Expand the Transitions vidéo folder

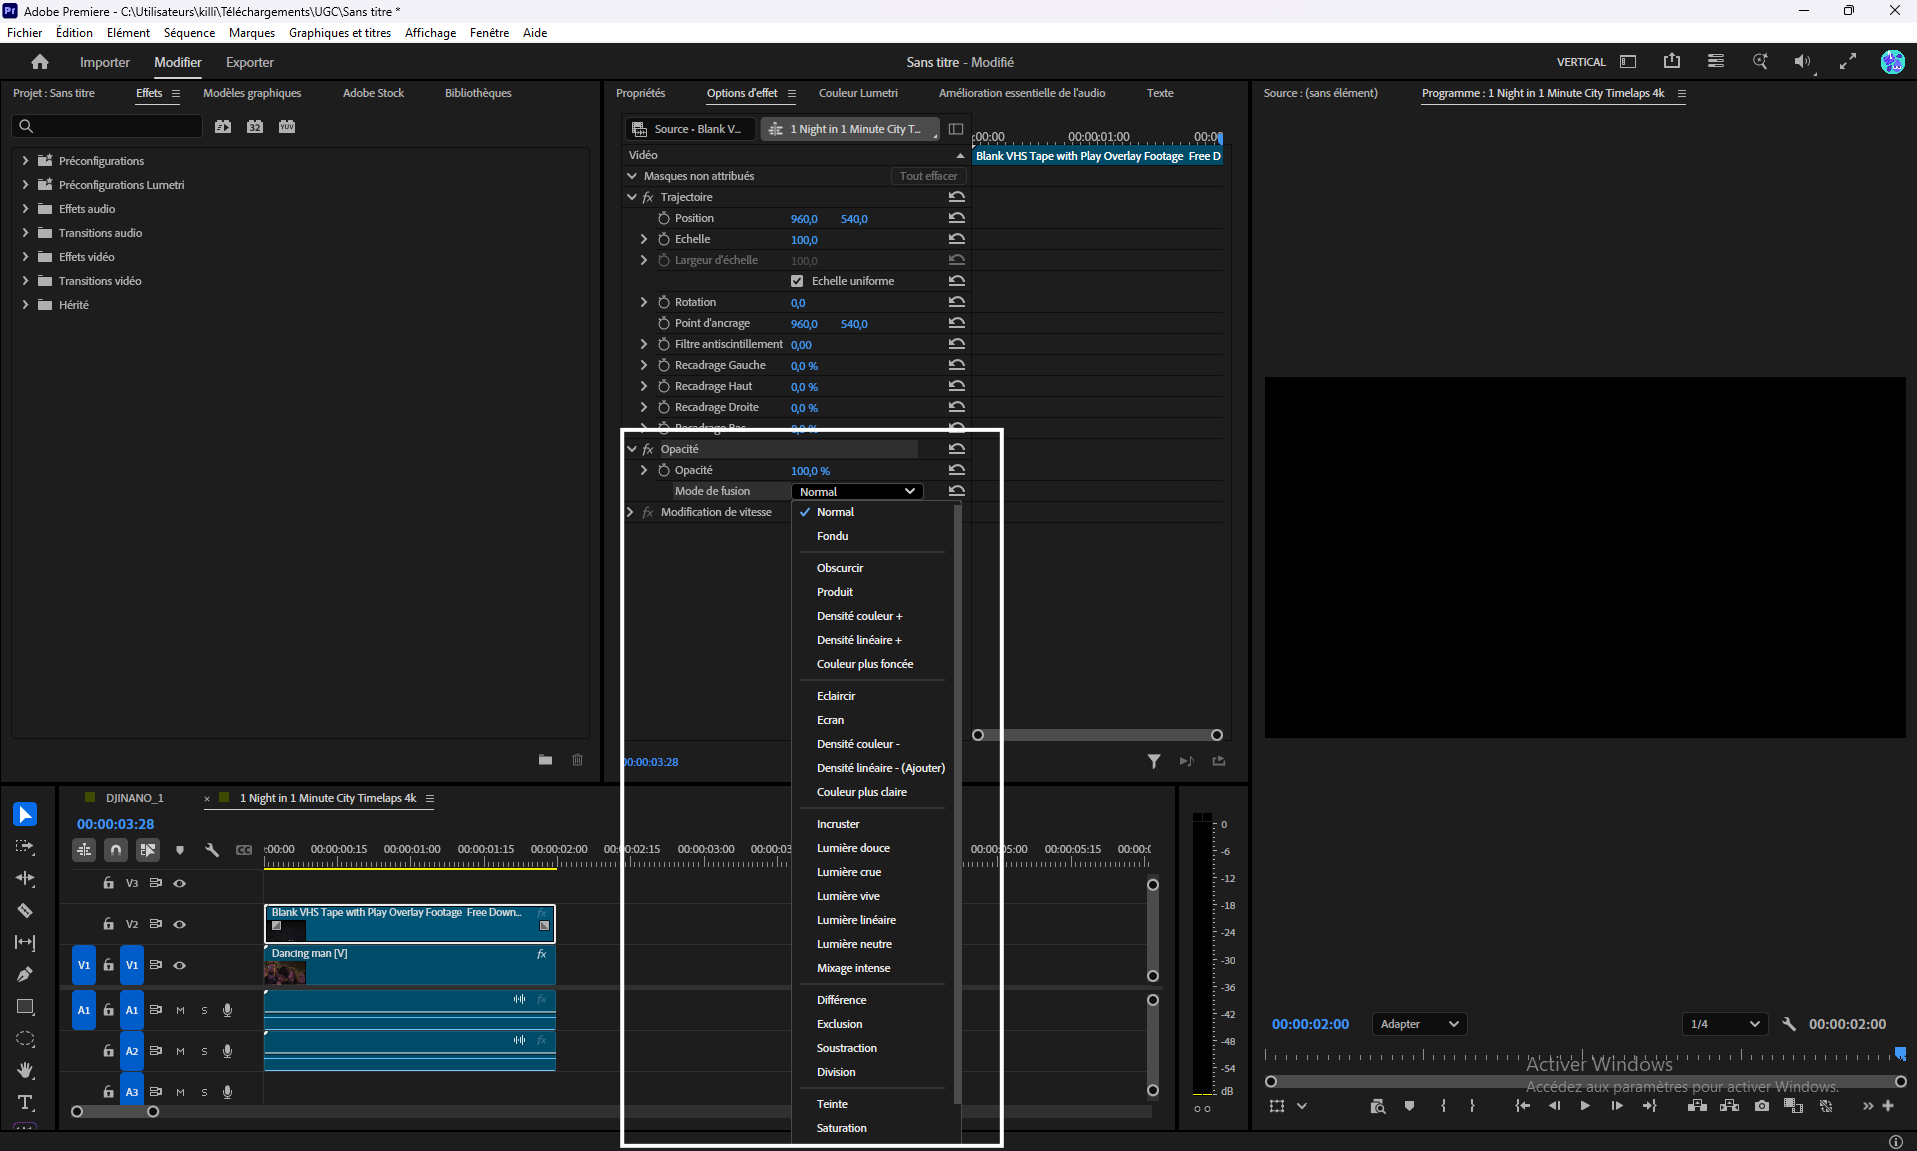pyautogui.click(x=25, y=280)
